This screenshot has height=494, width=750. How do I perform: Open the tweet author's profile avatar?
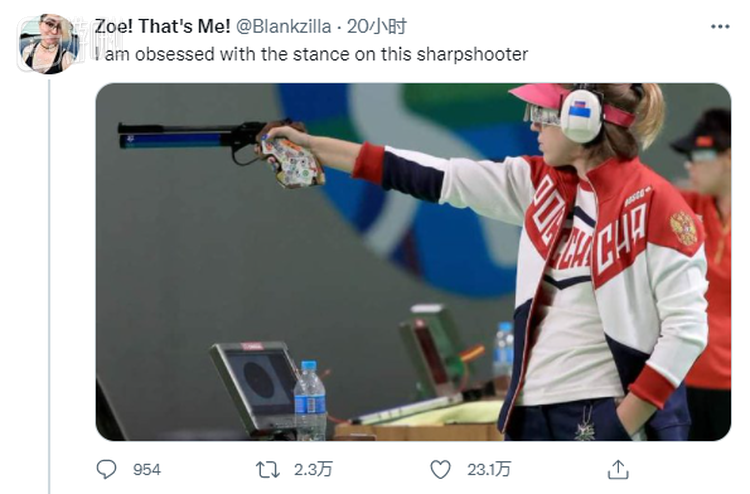point(47,43)
